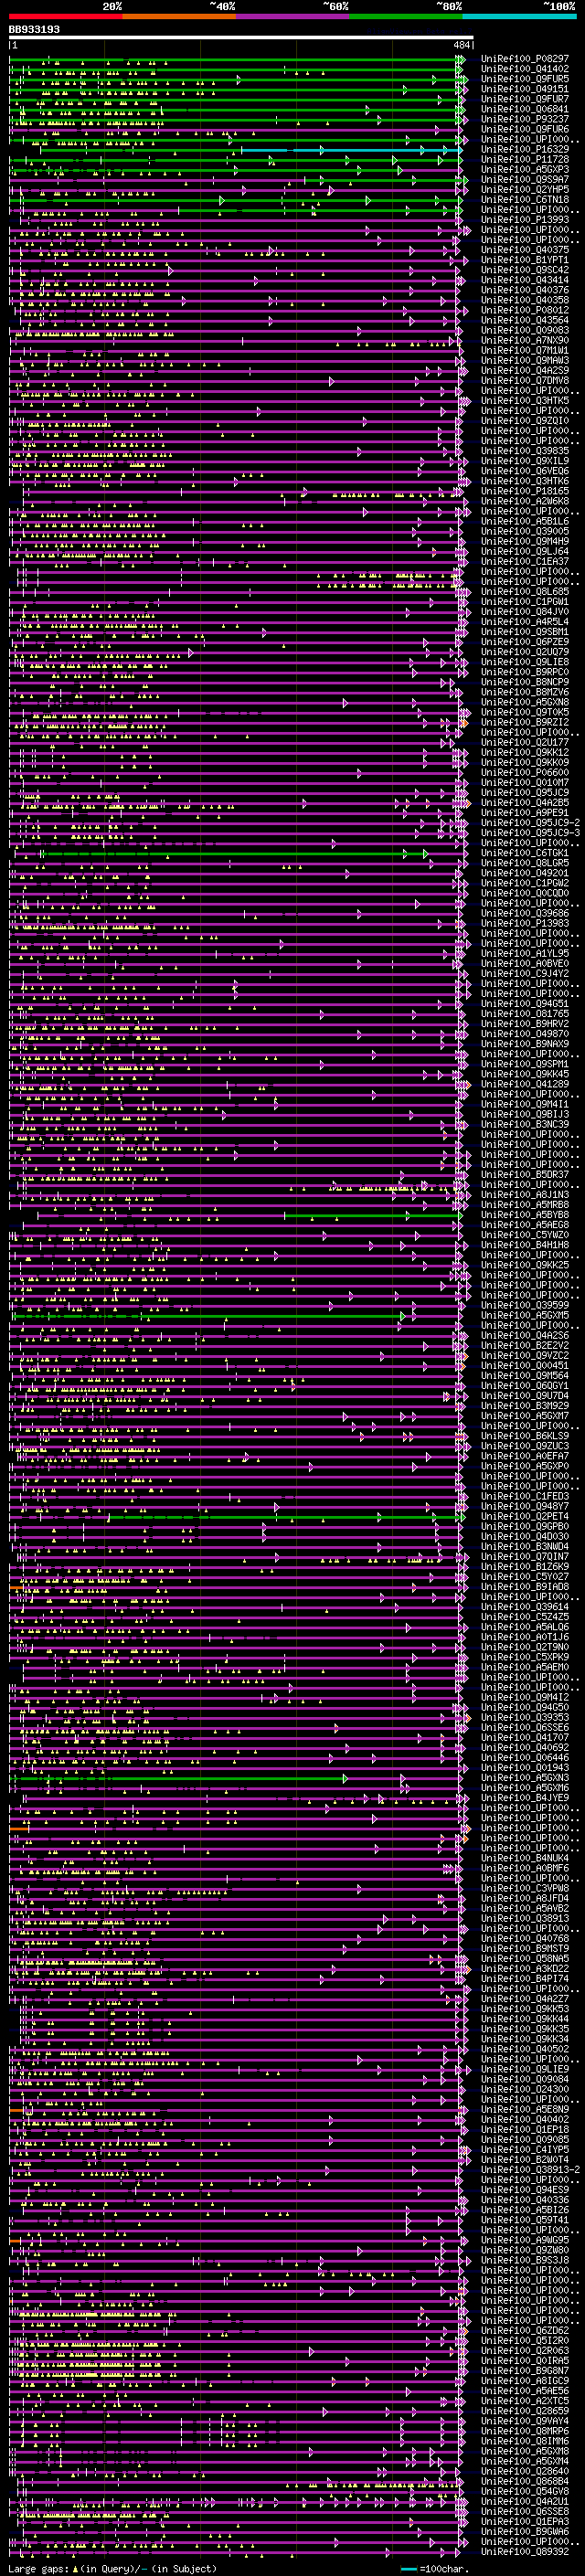This screenshot has width=585, height=2576.
Task: Select hit label UniRef100_Q43414
Action: click(x=525, y=280)
